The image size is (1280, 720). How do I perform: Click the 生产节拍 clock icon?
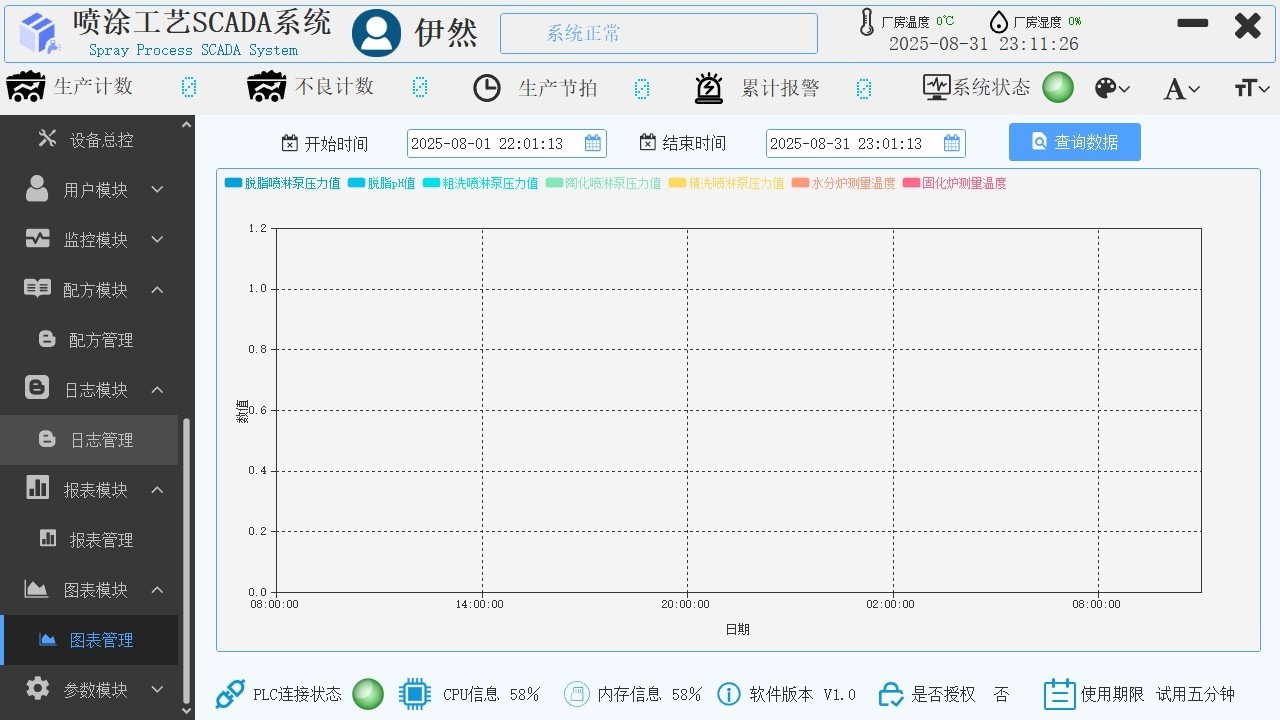click(x=487, y=88)
